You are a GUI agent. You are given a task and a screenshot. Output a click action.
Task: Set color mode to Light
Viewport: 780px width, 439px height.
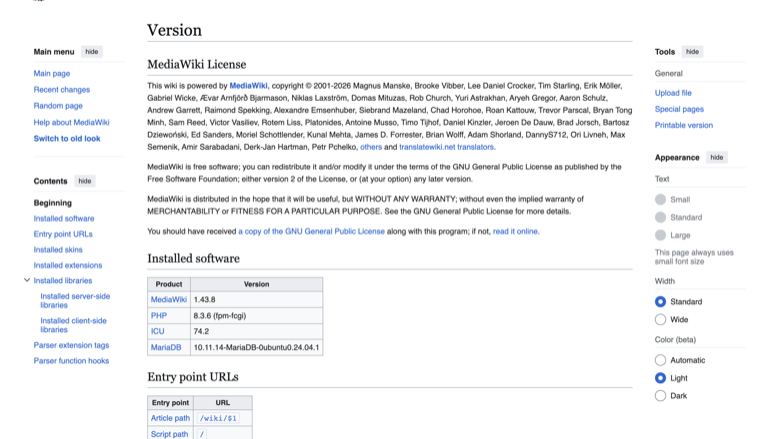tap(660, 378)
